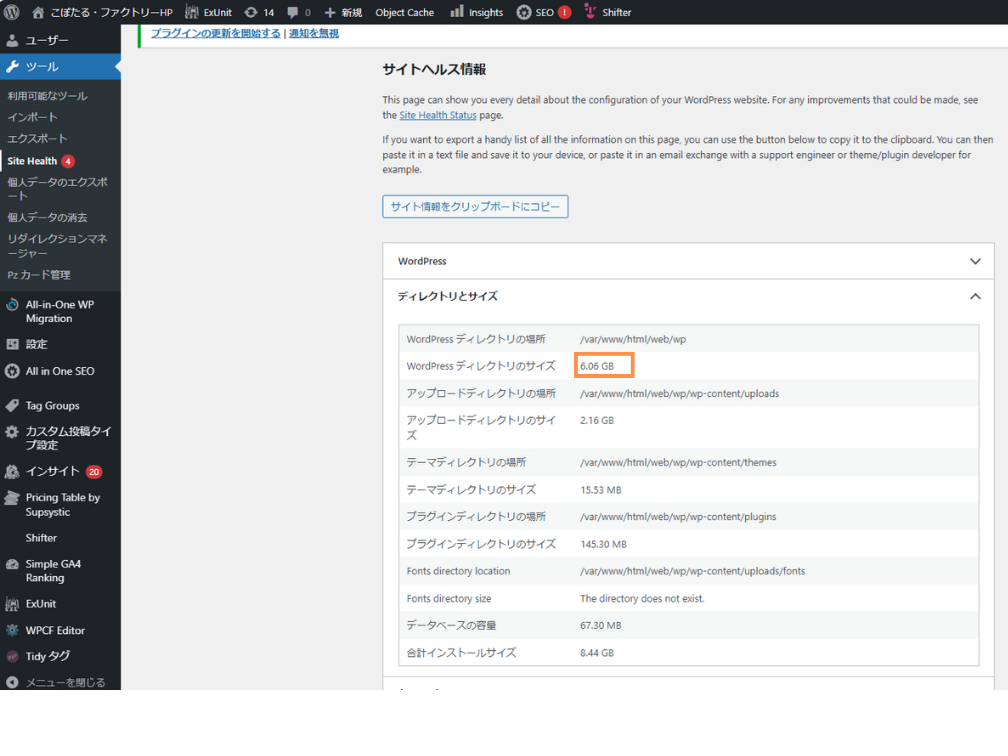Image resolution: width=1008 pixels, height=756 pixels.
Task: Open Insights bar chart icon in admin bar
Action: [456, 12]
